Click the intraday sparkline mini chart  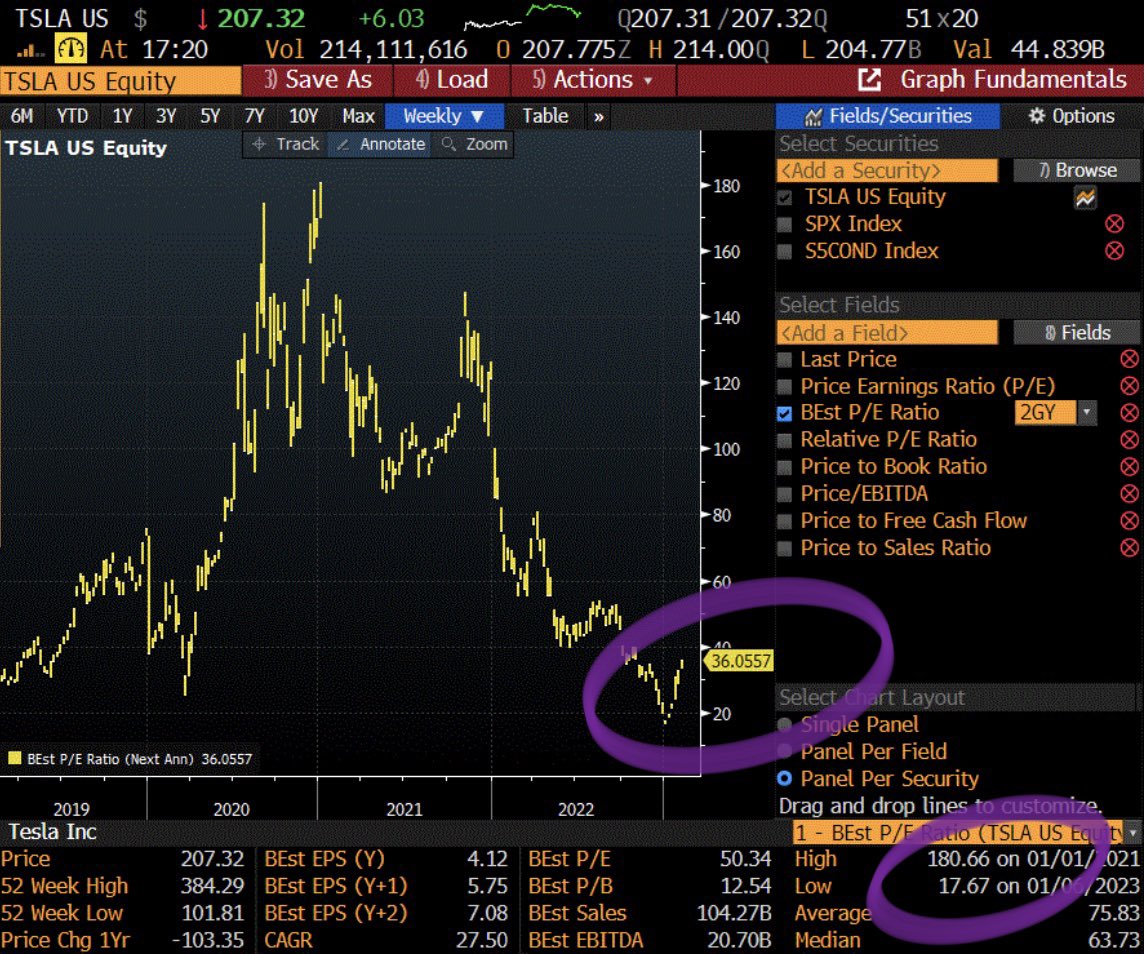click(523, 17)
